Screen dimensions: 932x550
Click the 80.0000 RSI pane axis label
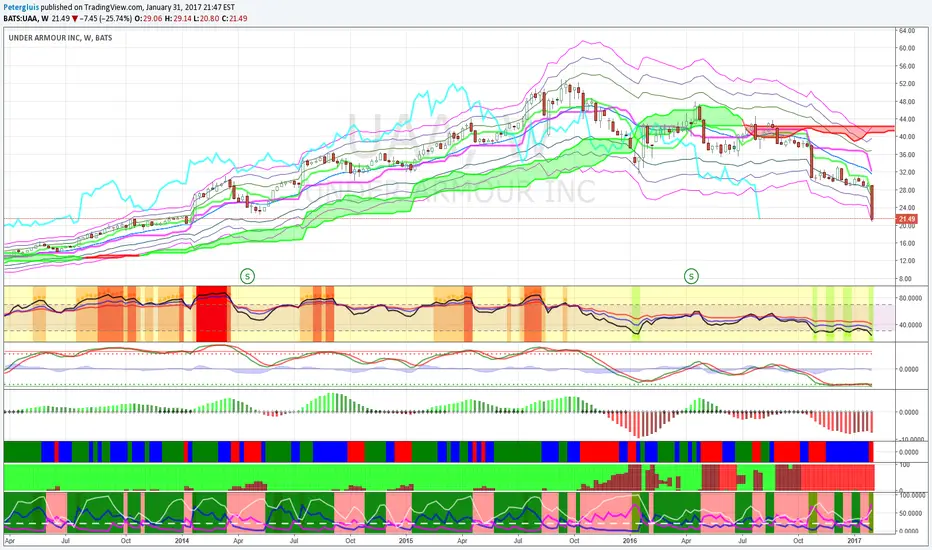coord(909,298)
